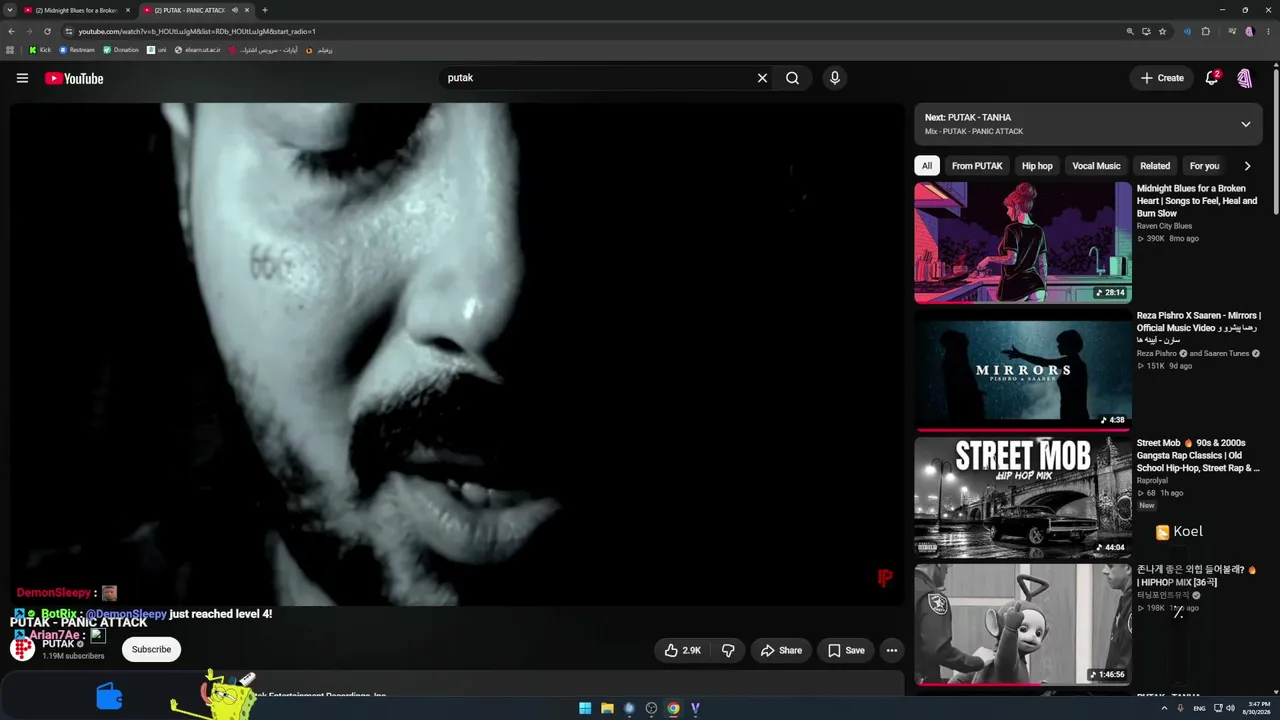Close the Midnight Blues browser tab

tap(128, 10)
